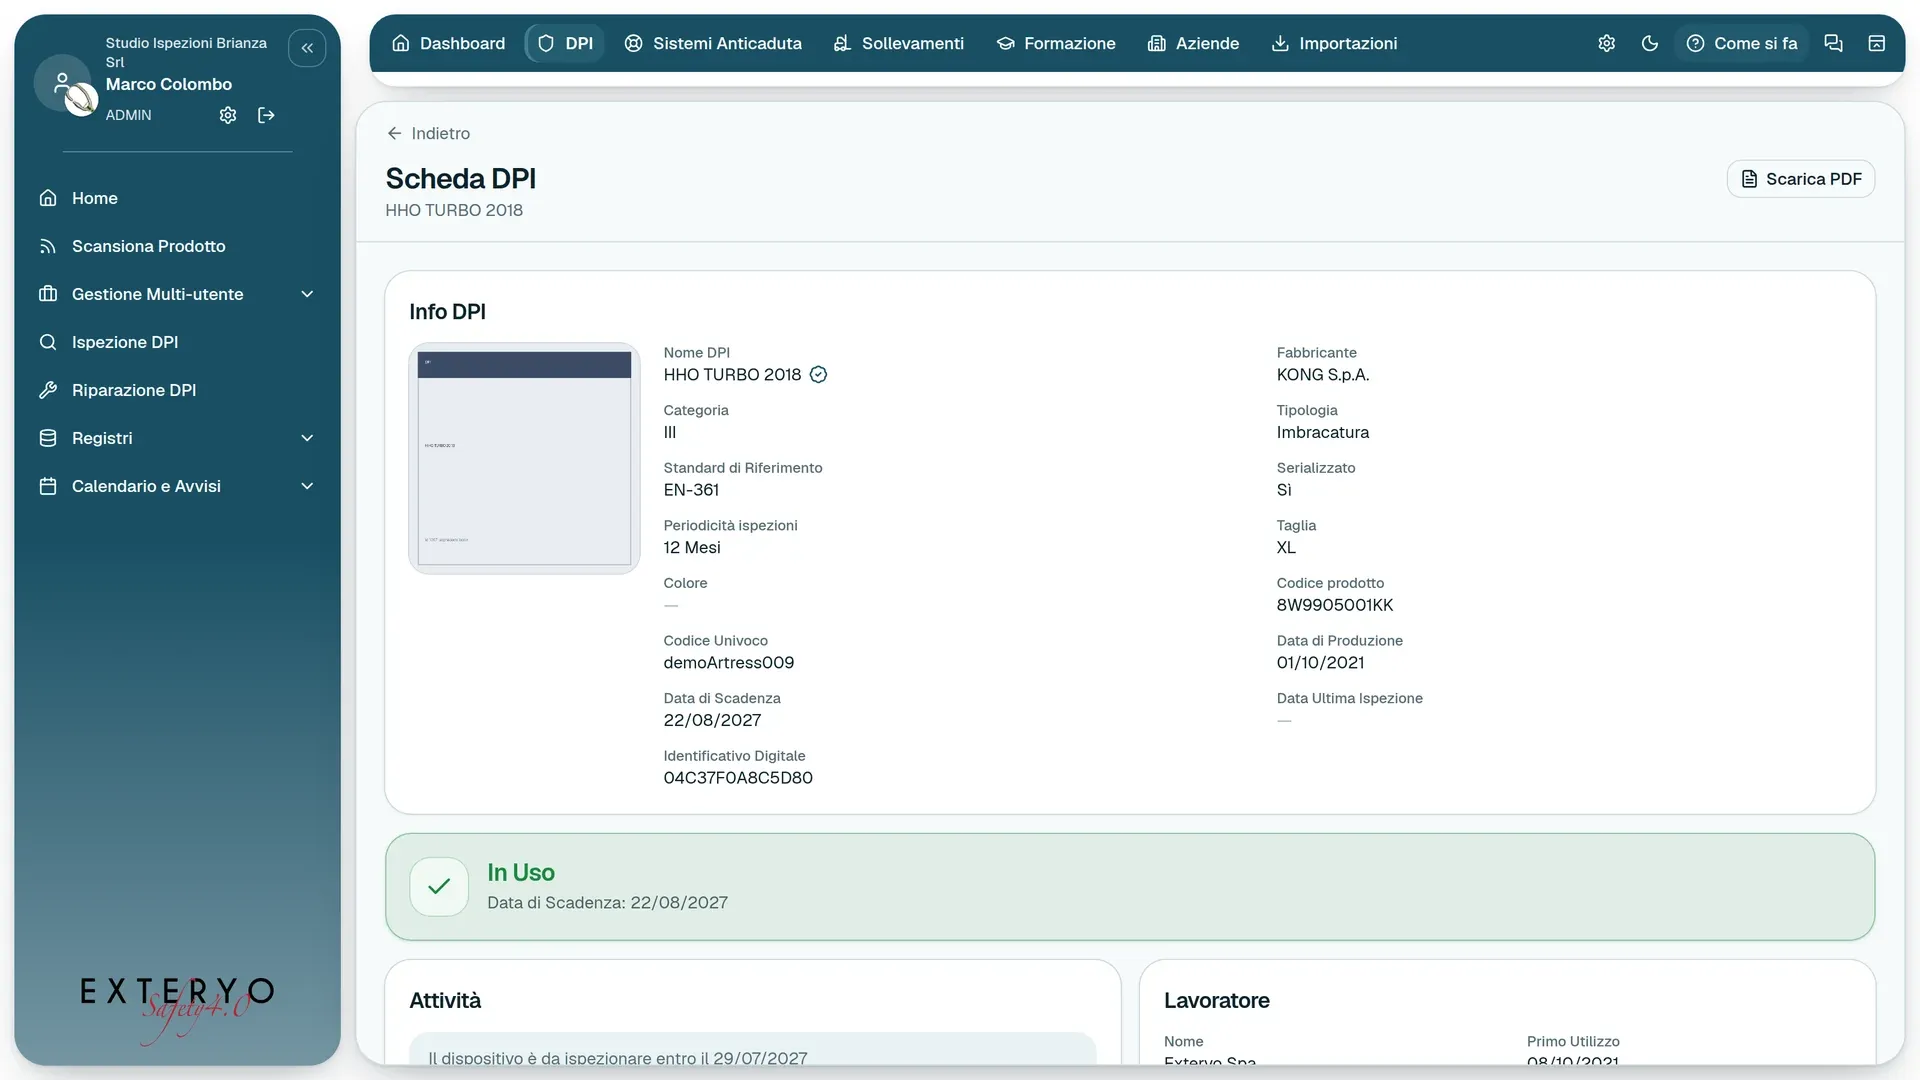
Task: Click the logout icon beside ADMIN
Action: pos(266,115)
